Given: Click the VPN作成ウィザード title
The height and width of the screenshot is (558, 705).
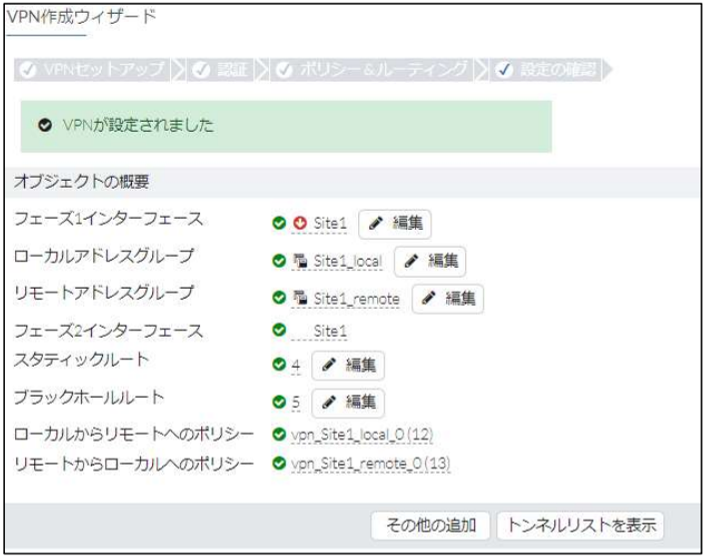Looking at the screenshot, I should 82,17.
